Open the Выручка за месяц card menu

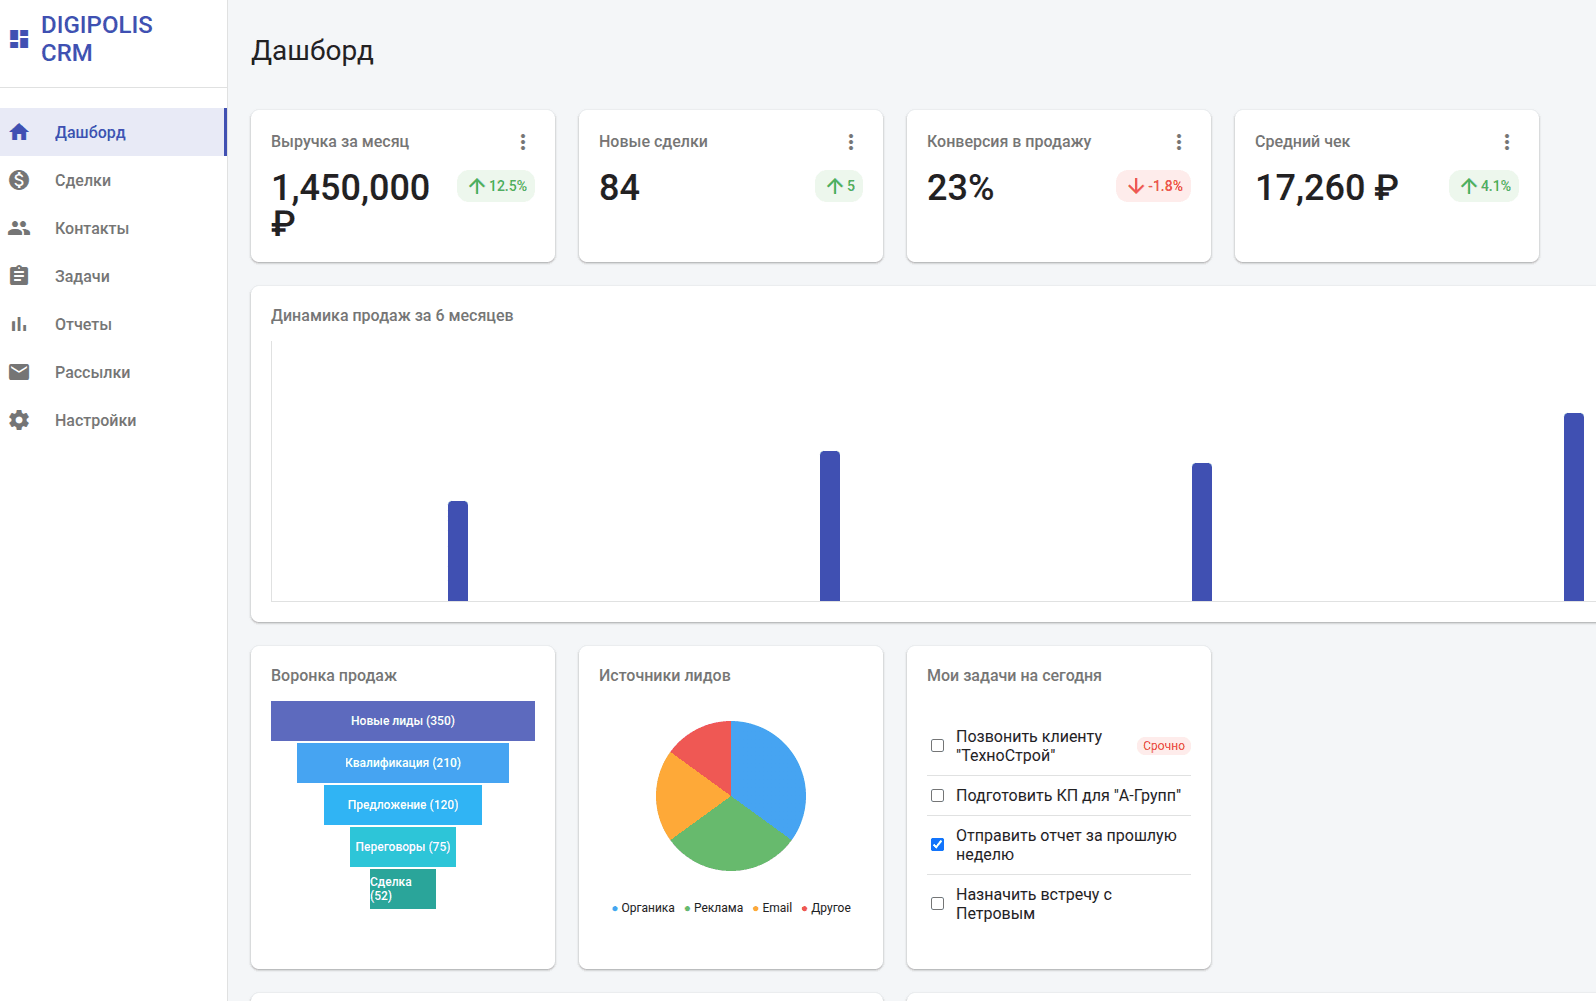523,142
